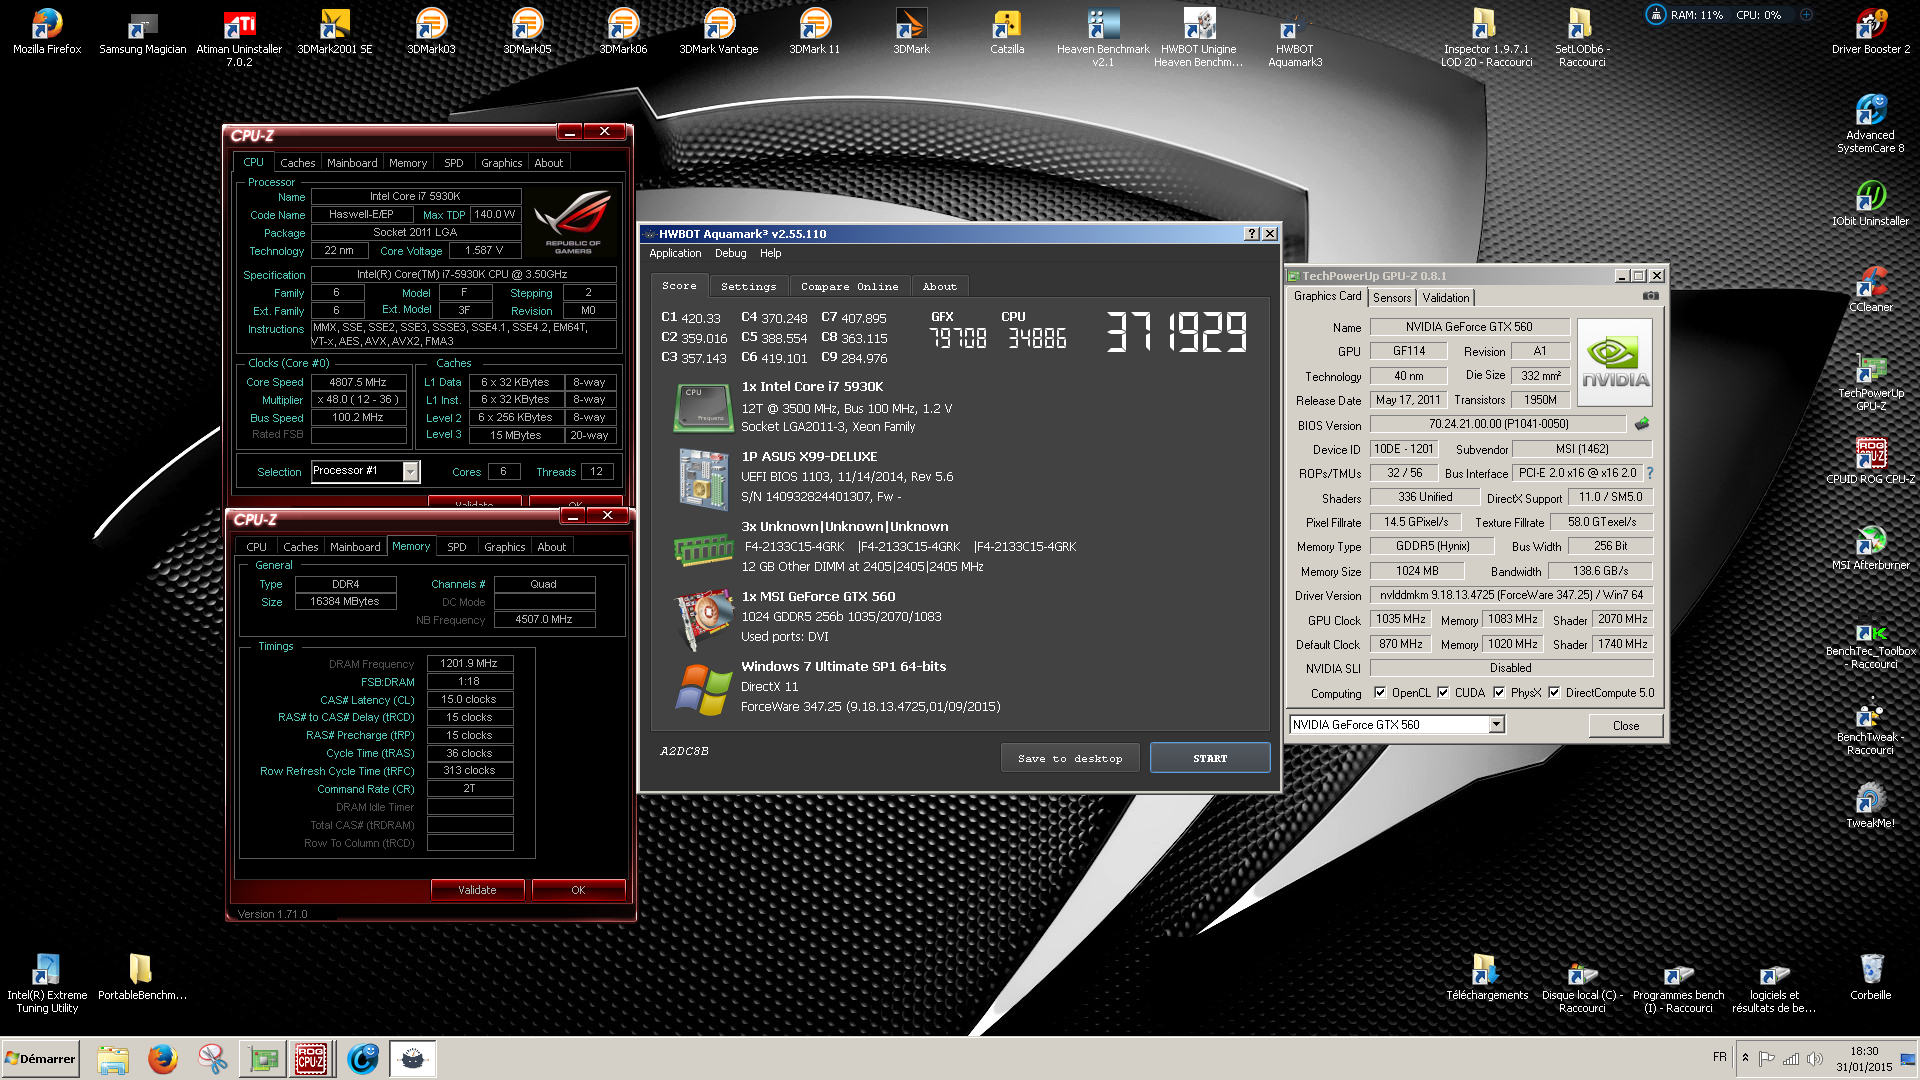Click Bus Interface question mark in GPU-Z

(x=1650, y=473)
